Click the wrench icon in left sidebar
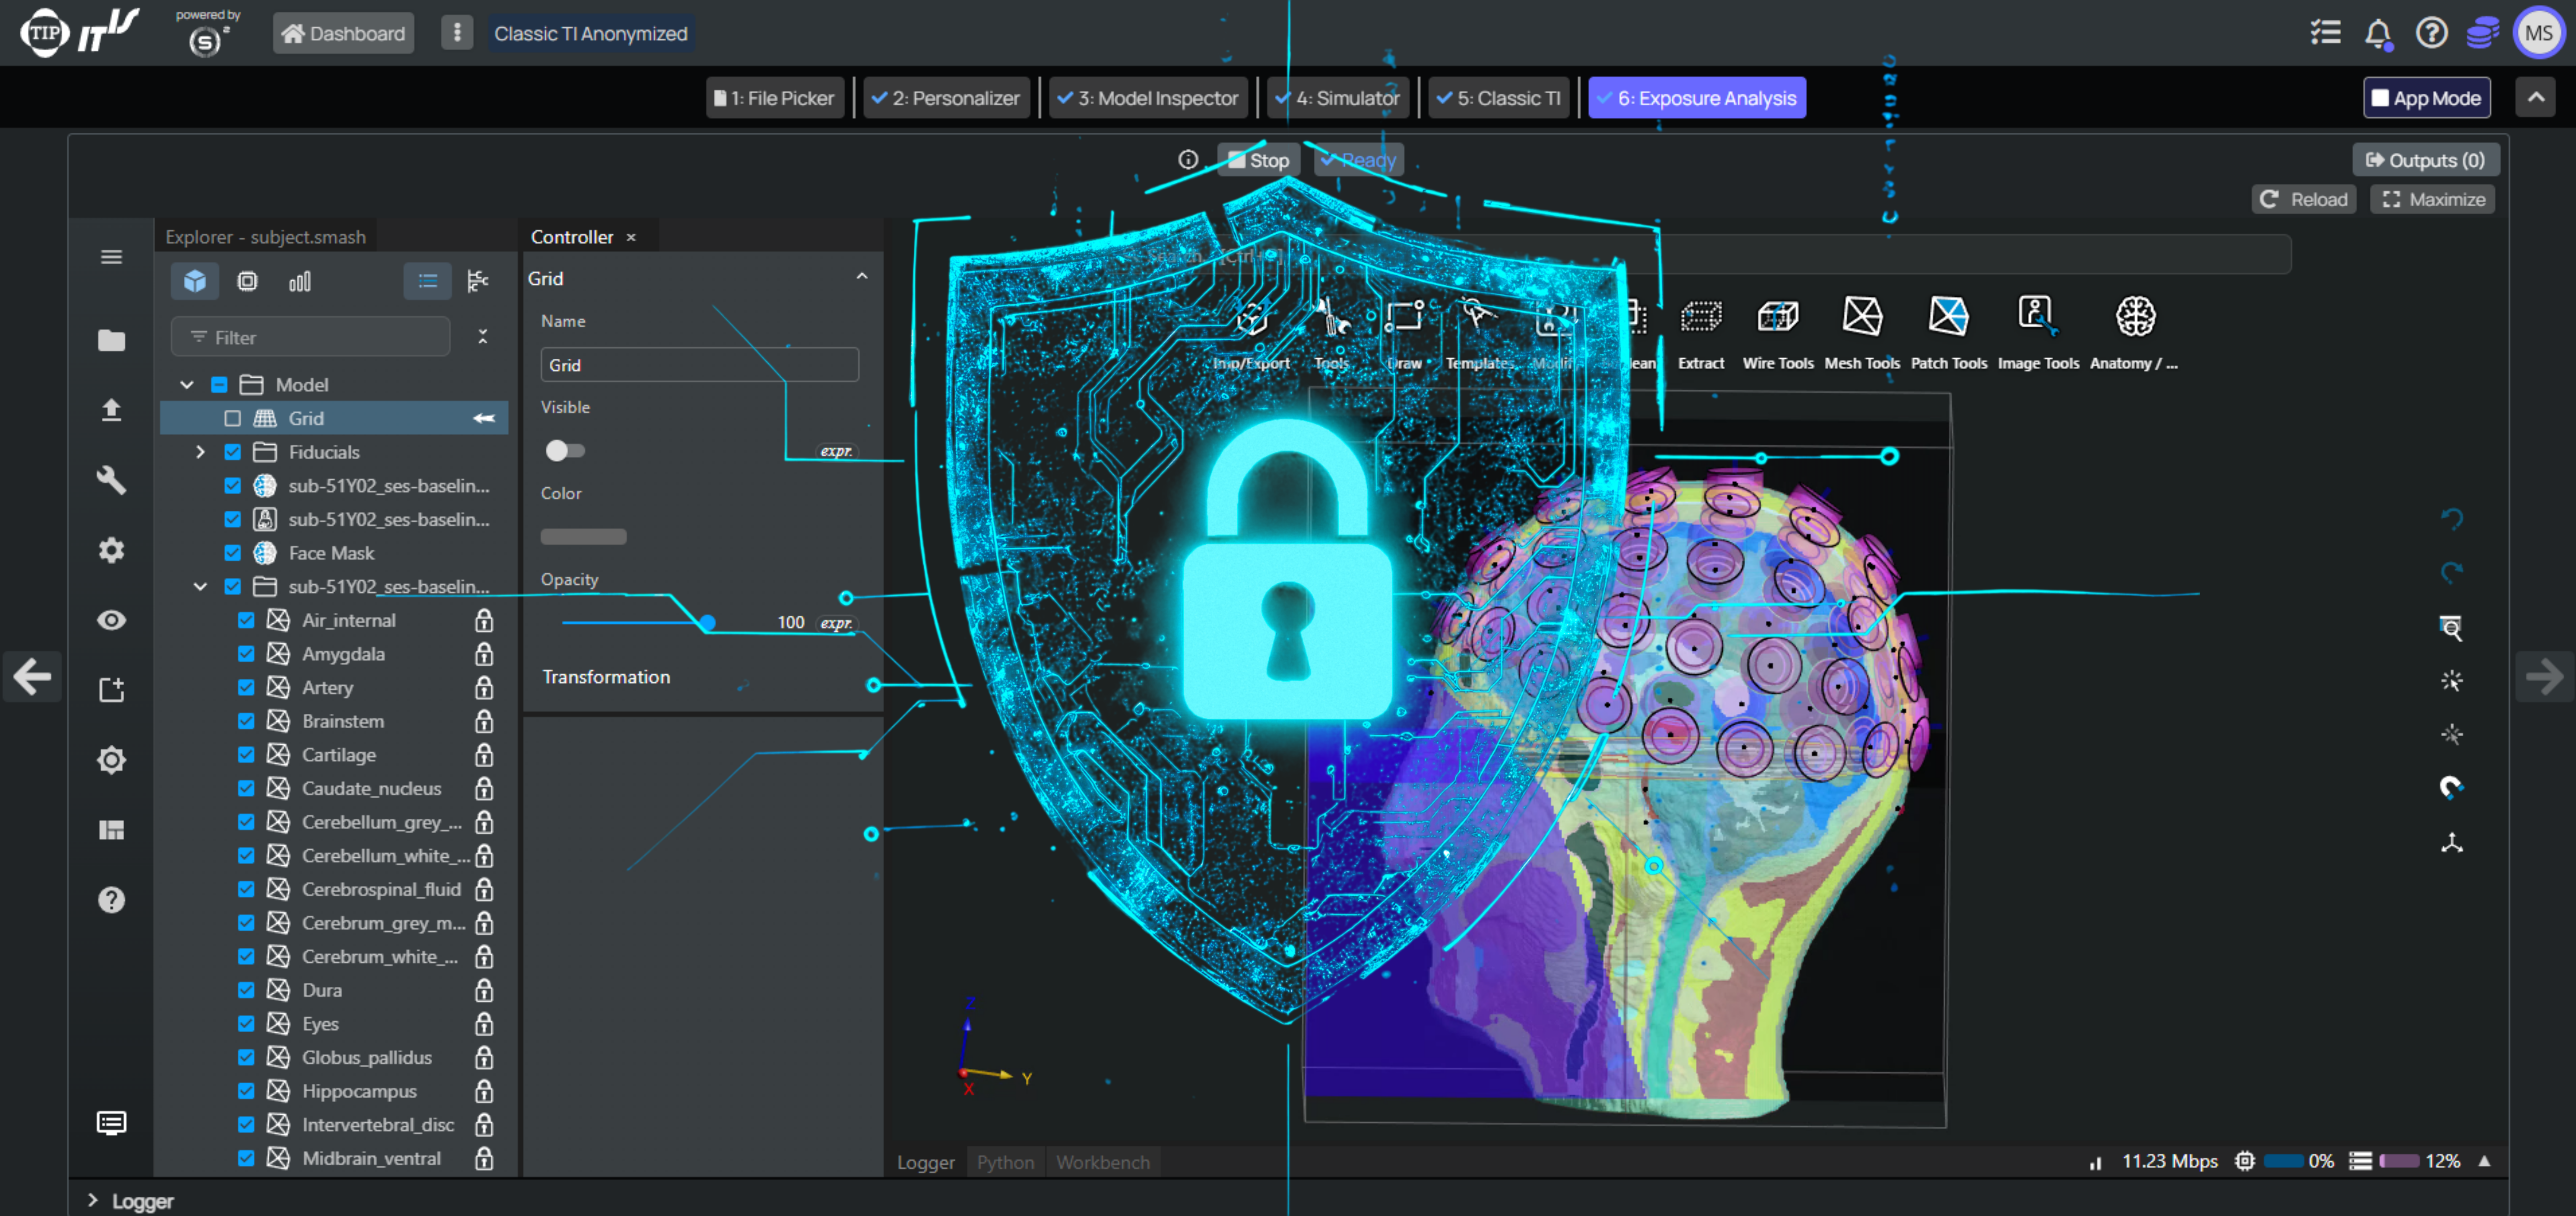The height and width of the screenshot is (1216, 2576). [111, 480]
